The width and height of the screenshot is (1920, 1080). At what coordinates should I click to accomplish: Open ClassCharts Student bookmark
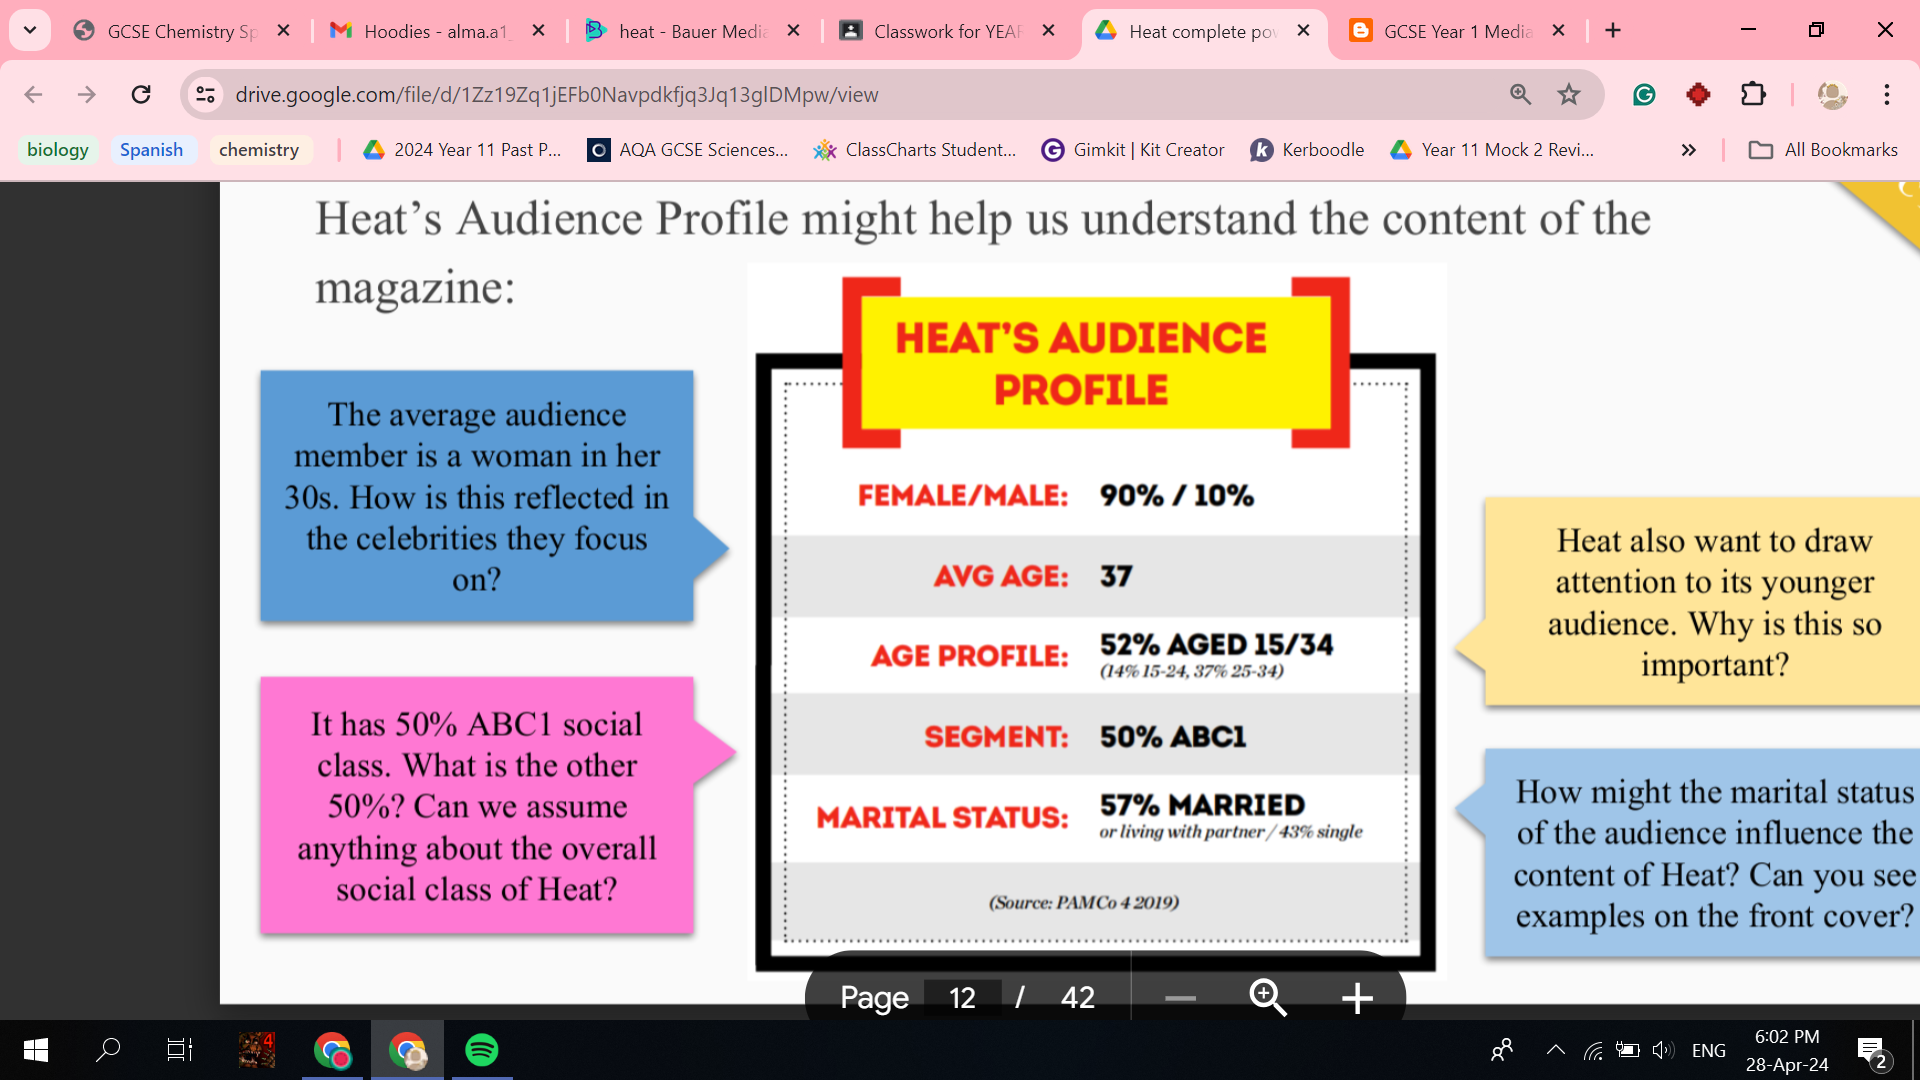coord(915,150)
